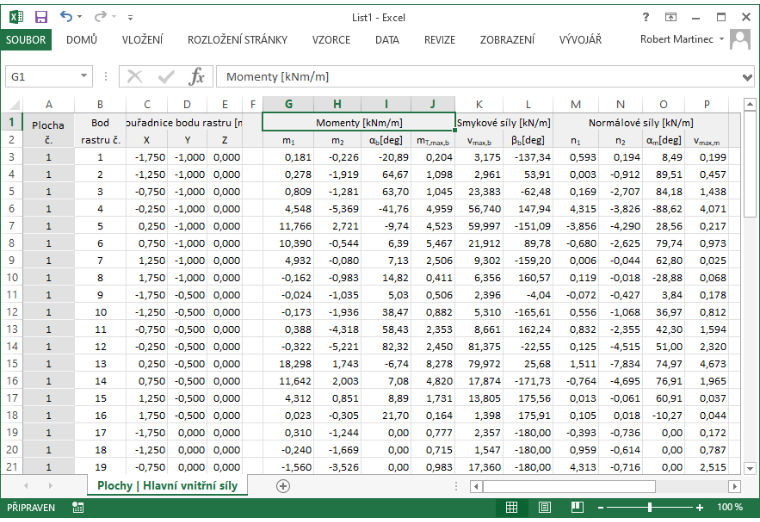Image resolution: width=760 pixels, height=522 pixels.
Task: Click the Name Box showing G1
Action: (42, 77)
